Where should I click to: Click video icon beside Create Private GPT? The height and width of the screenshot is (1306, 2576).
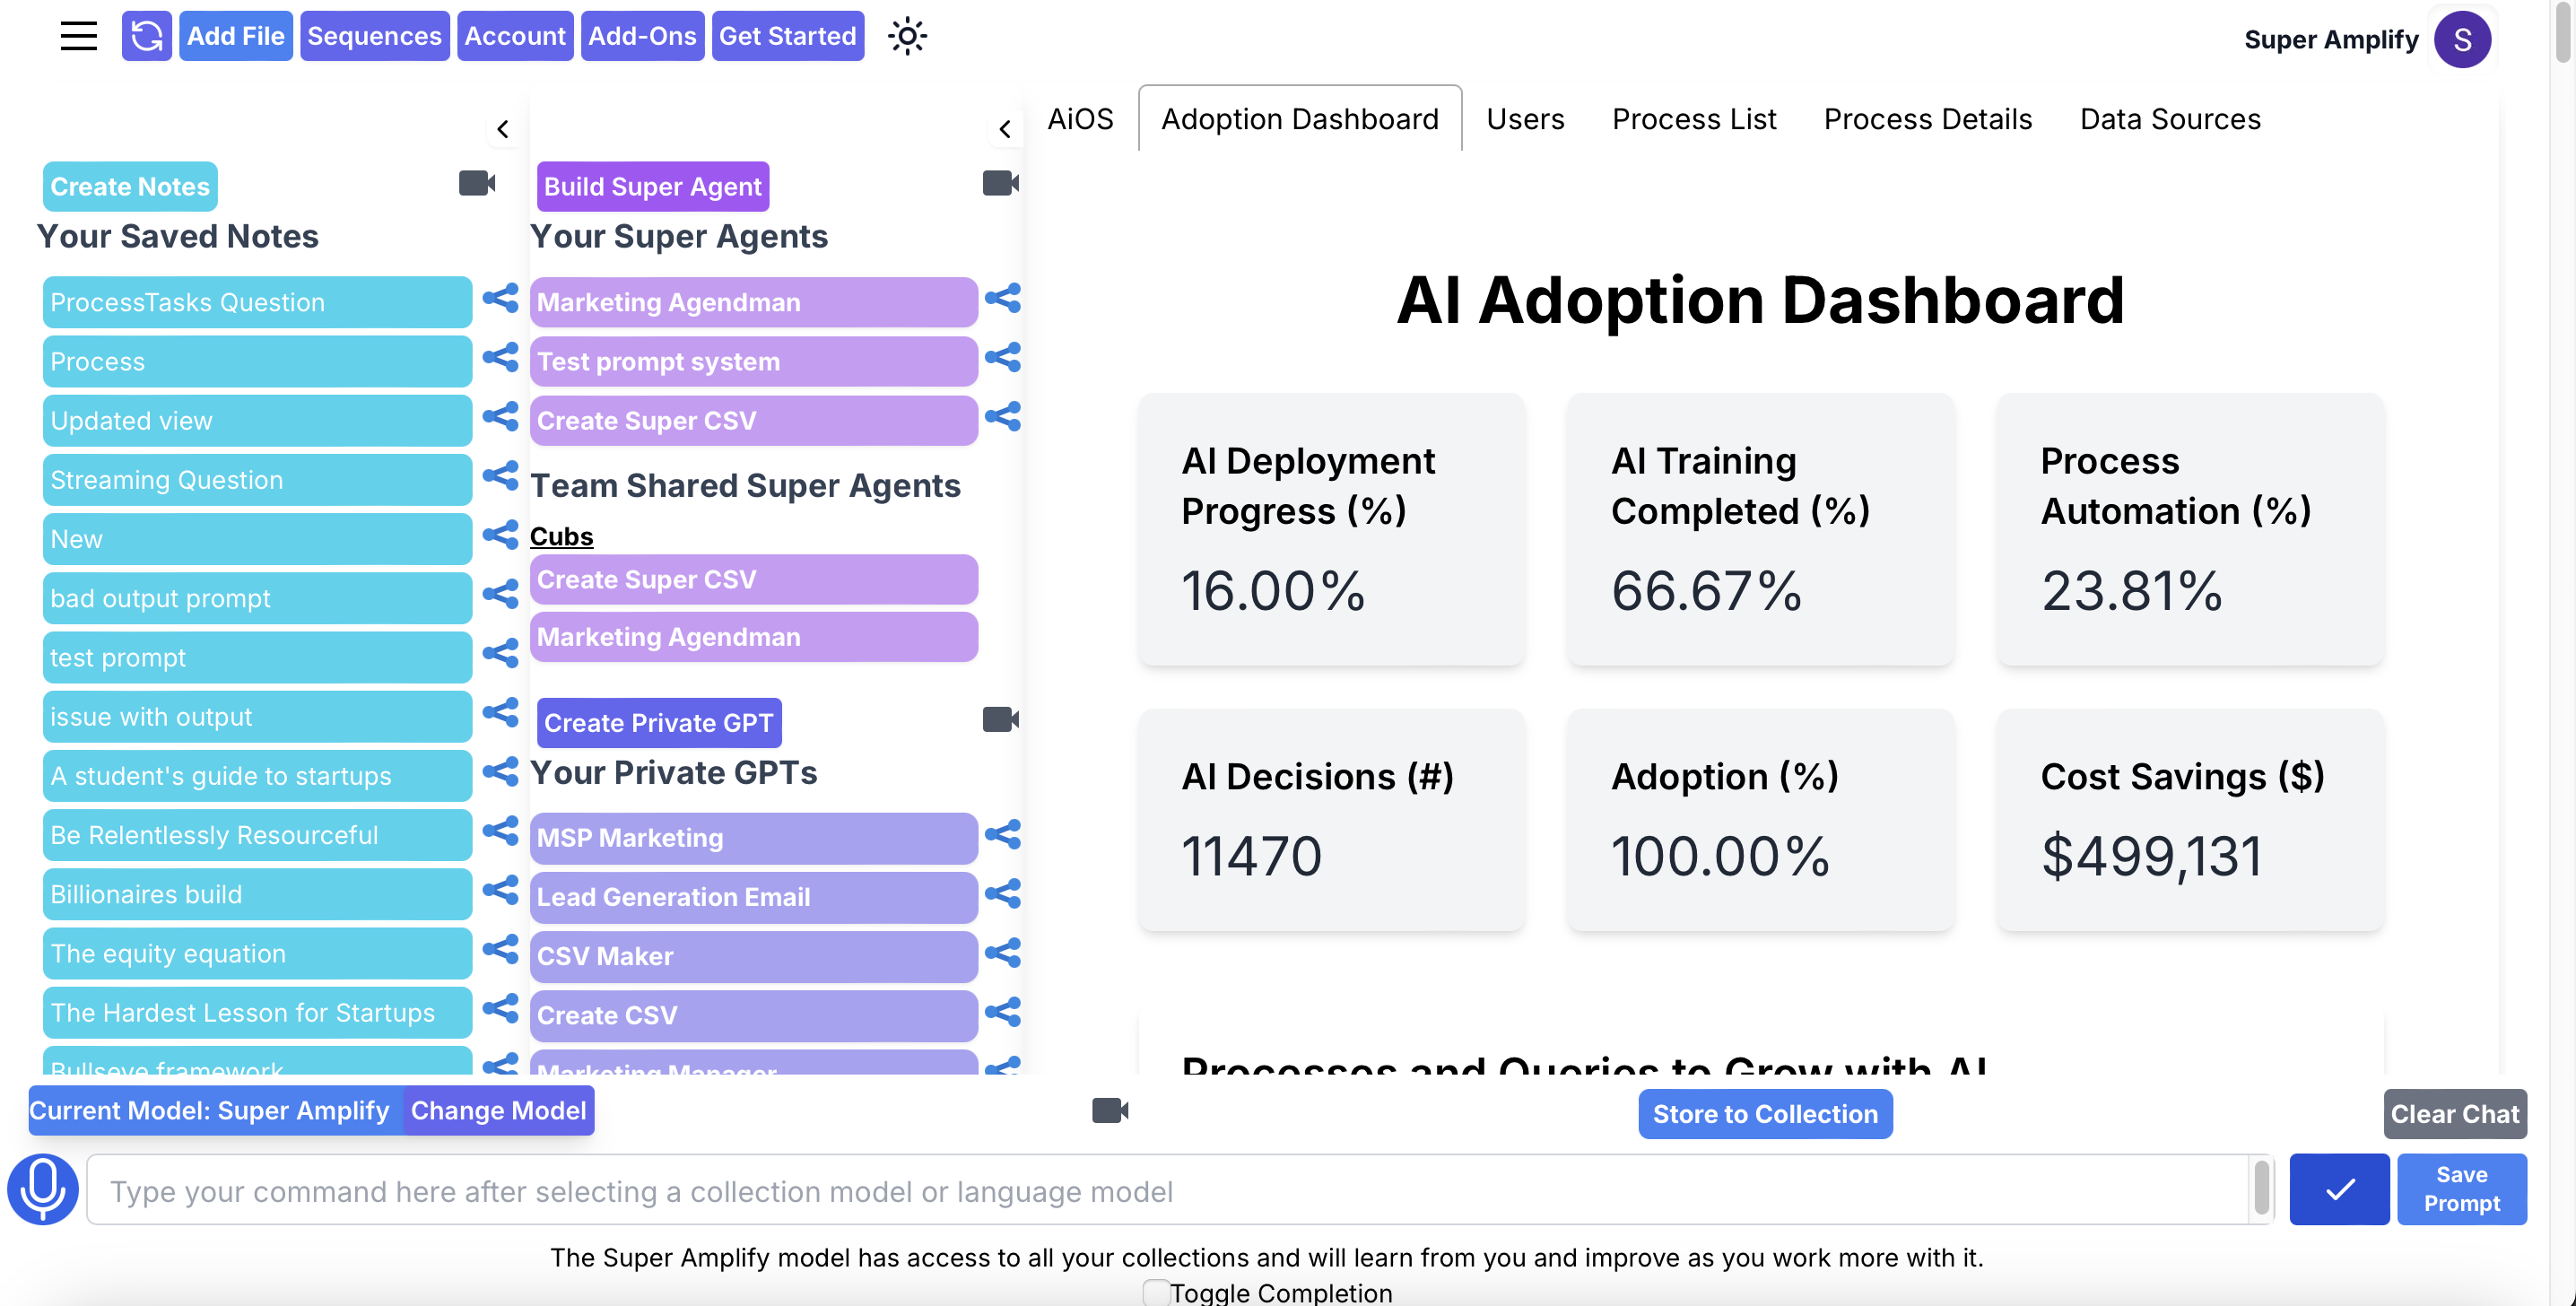coord(1000,720)
